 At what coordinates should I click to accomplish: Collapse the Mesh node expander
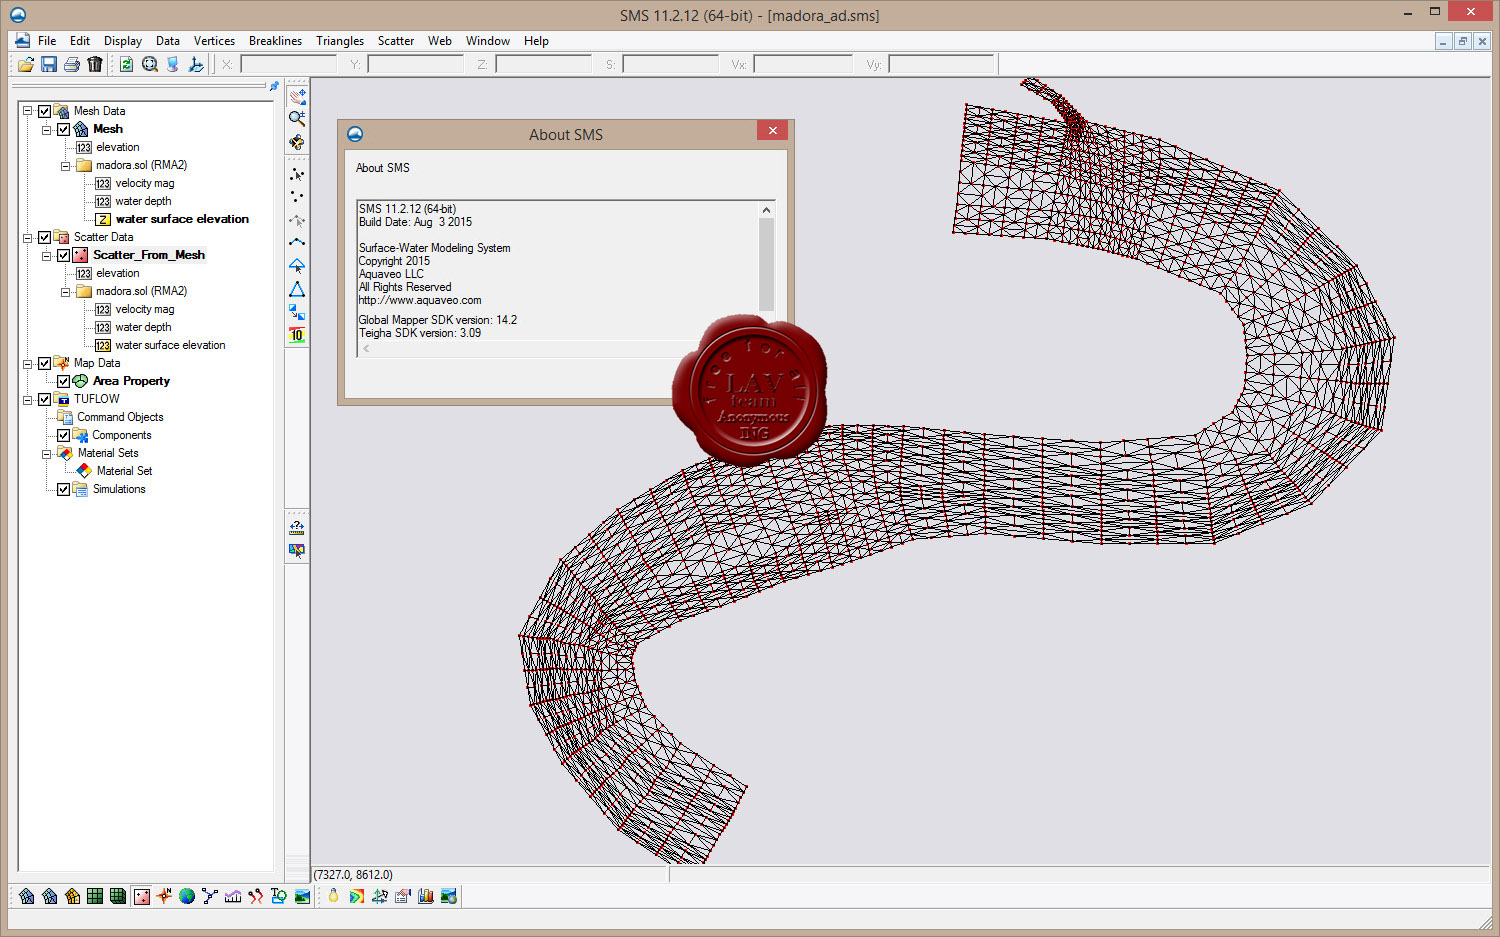tap(47, 129)
